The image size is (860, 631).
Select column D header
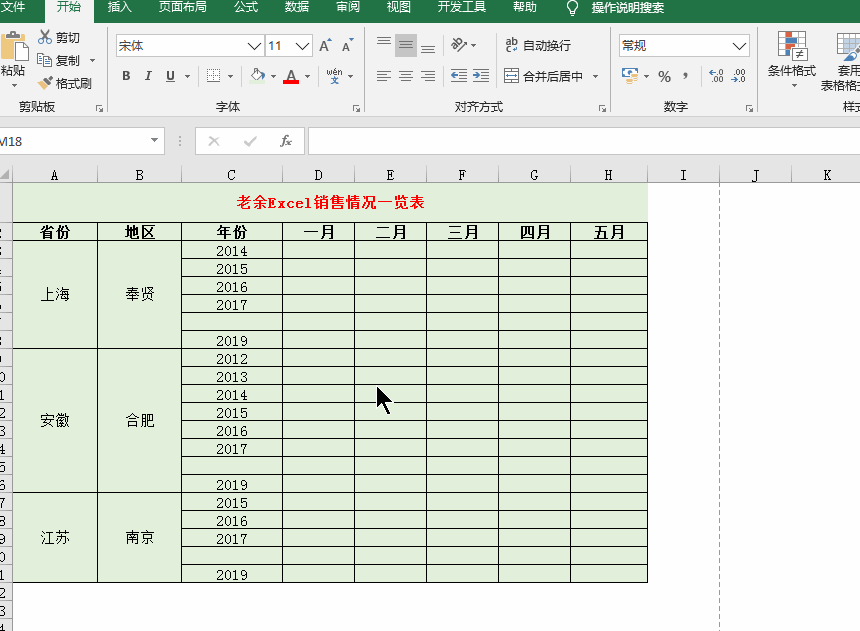coord(319,175)
